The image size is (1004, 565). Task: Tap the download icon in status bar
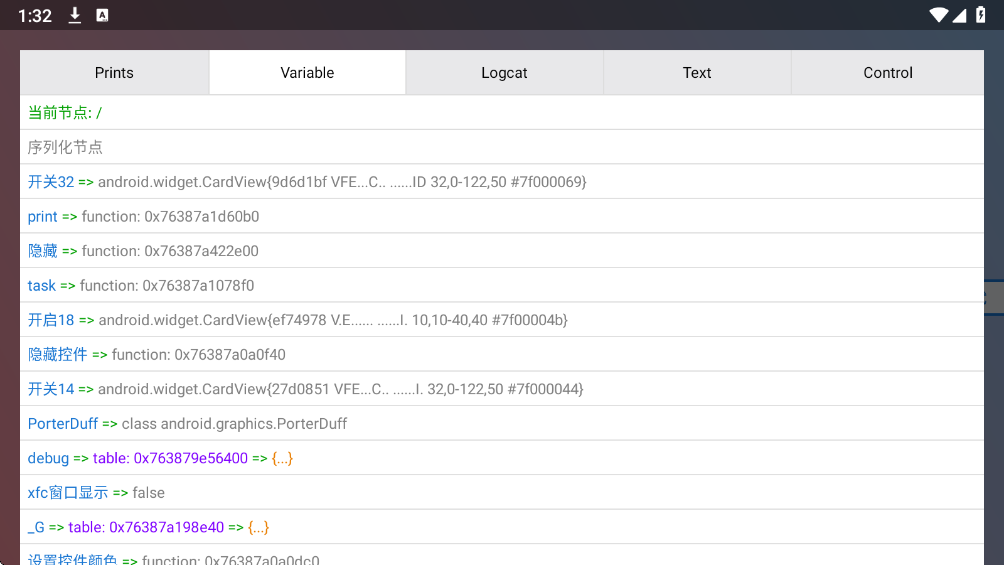pyautogui.click(x=75, y=15)
